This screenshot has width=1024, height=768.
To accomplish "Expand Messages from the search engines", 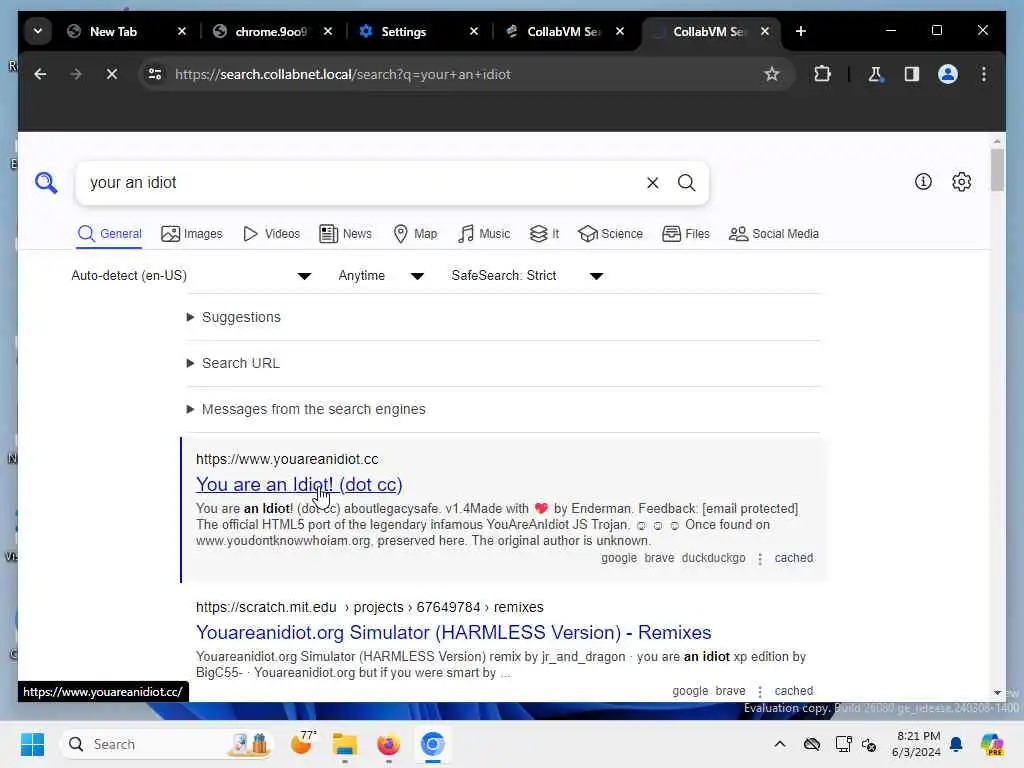I will pos(306,409).
